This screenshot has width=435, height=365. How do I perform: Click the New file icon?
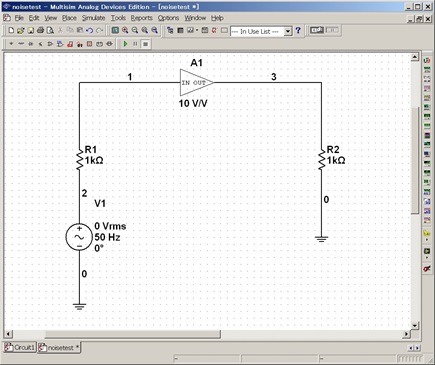[x=11, y=31]
